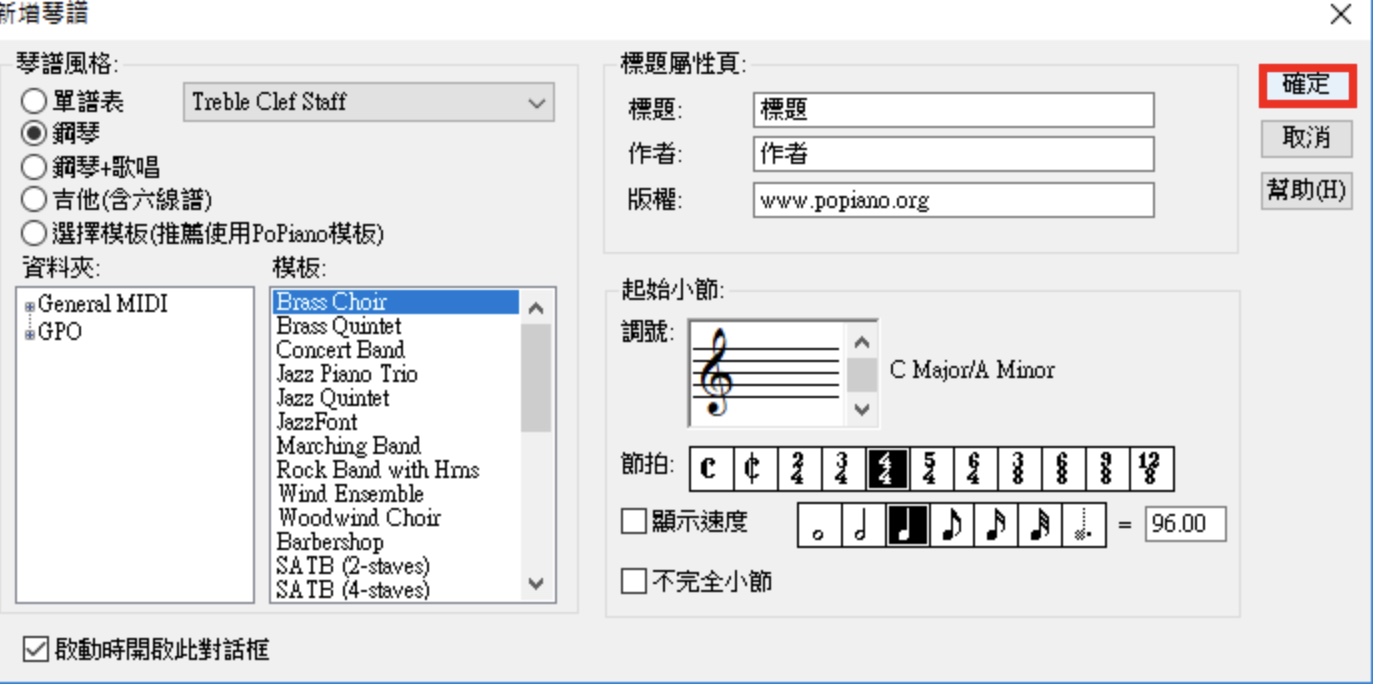Select 鋼琴 radio button
This screenshot has width=1388, height=694.
[35, 133]
